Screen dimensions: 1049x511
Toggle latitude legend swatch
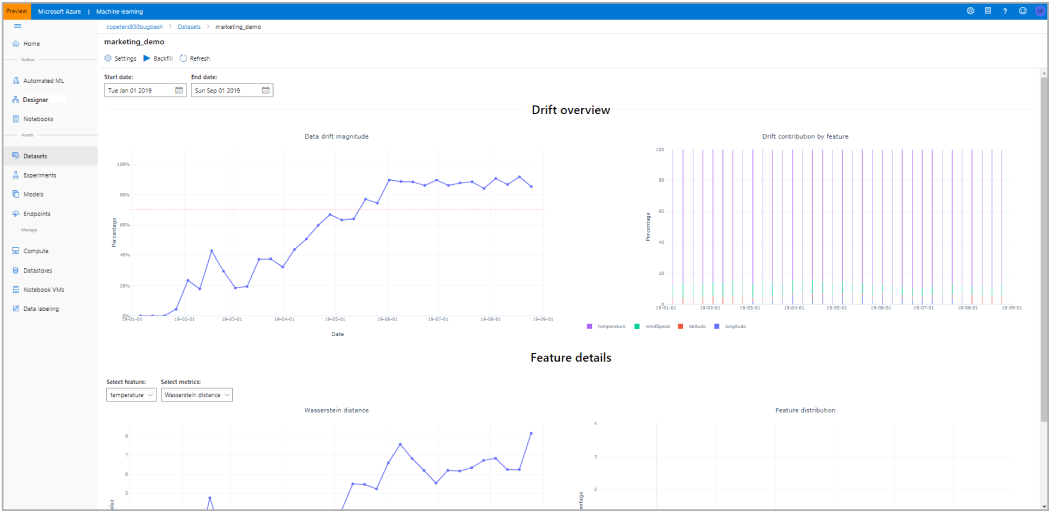click(679, 326)
